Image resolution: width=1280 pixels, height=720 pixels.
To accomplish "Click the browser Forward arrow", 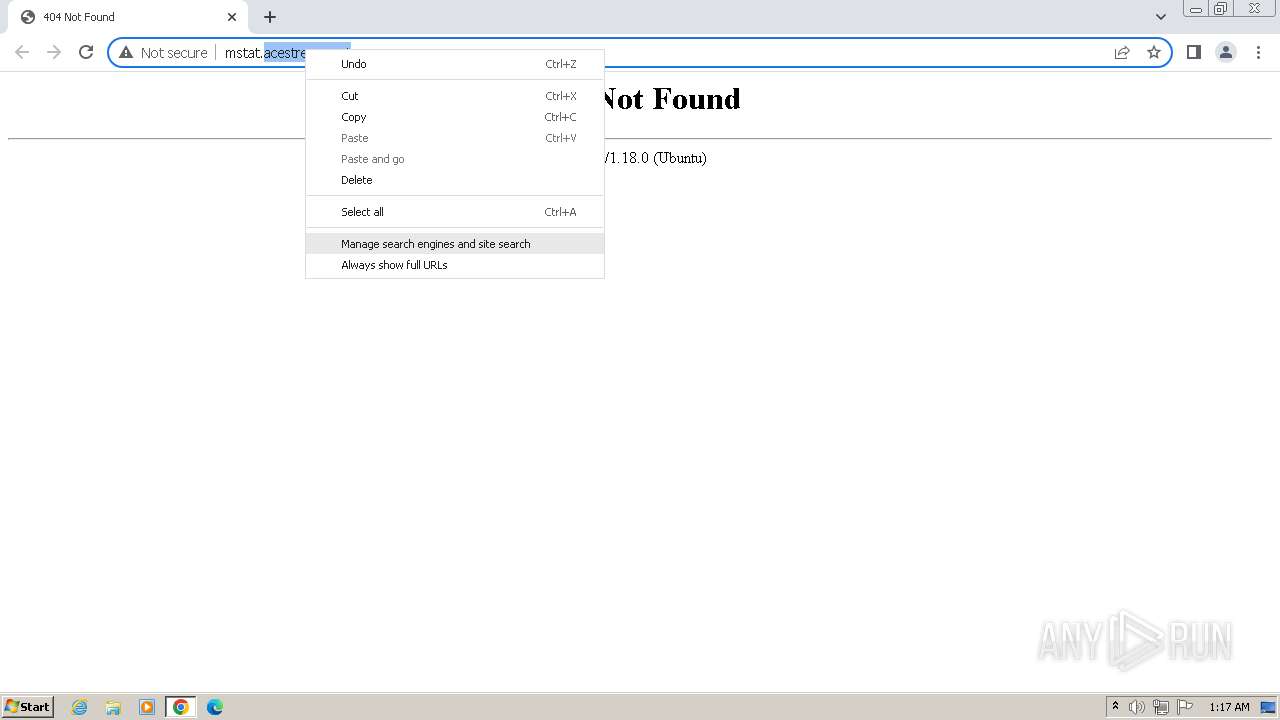I will (x=54, y=52).
